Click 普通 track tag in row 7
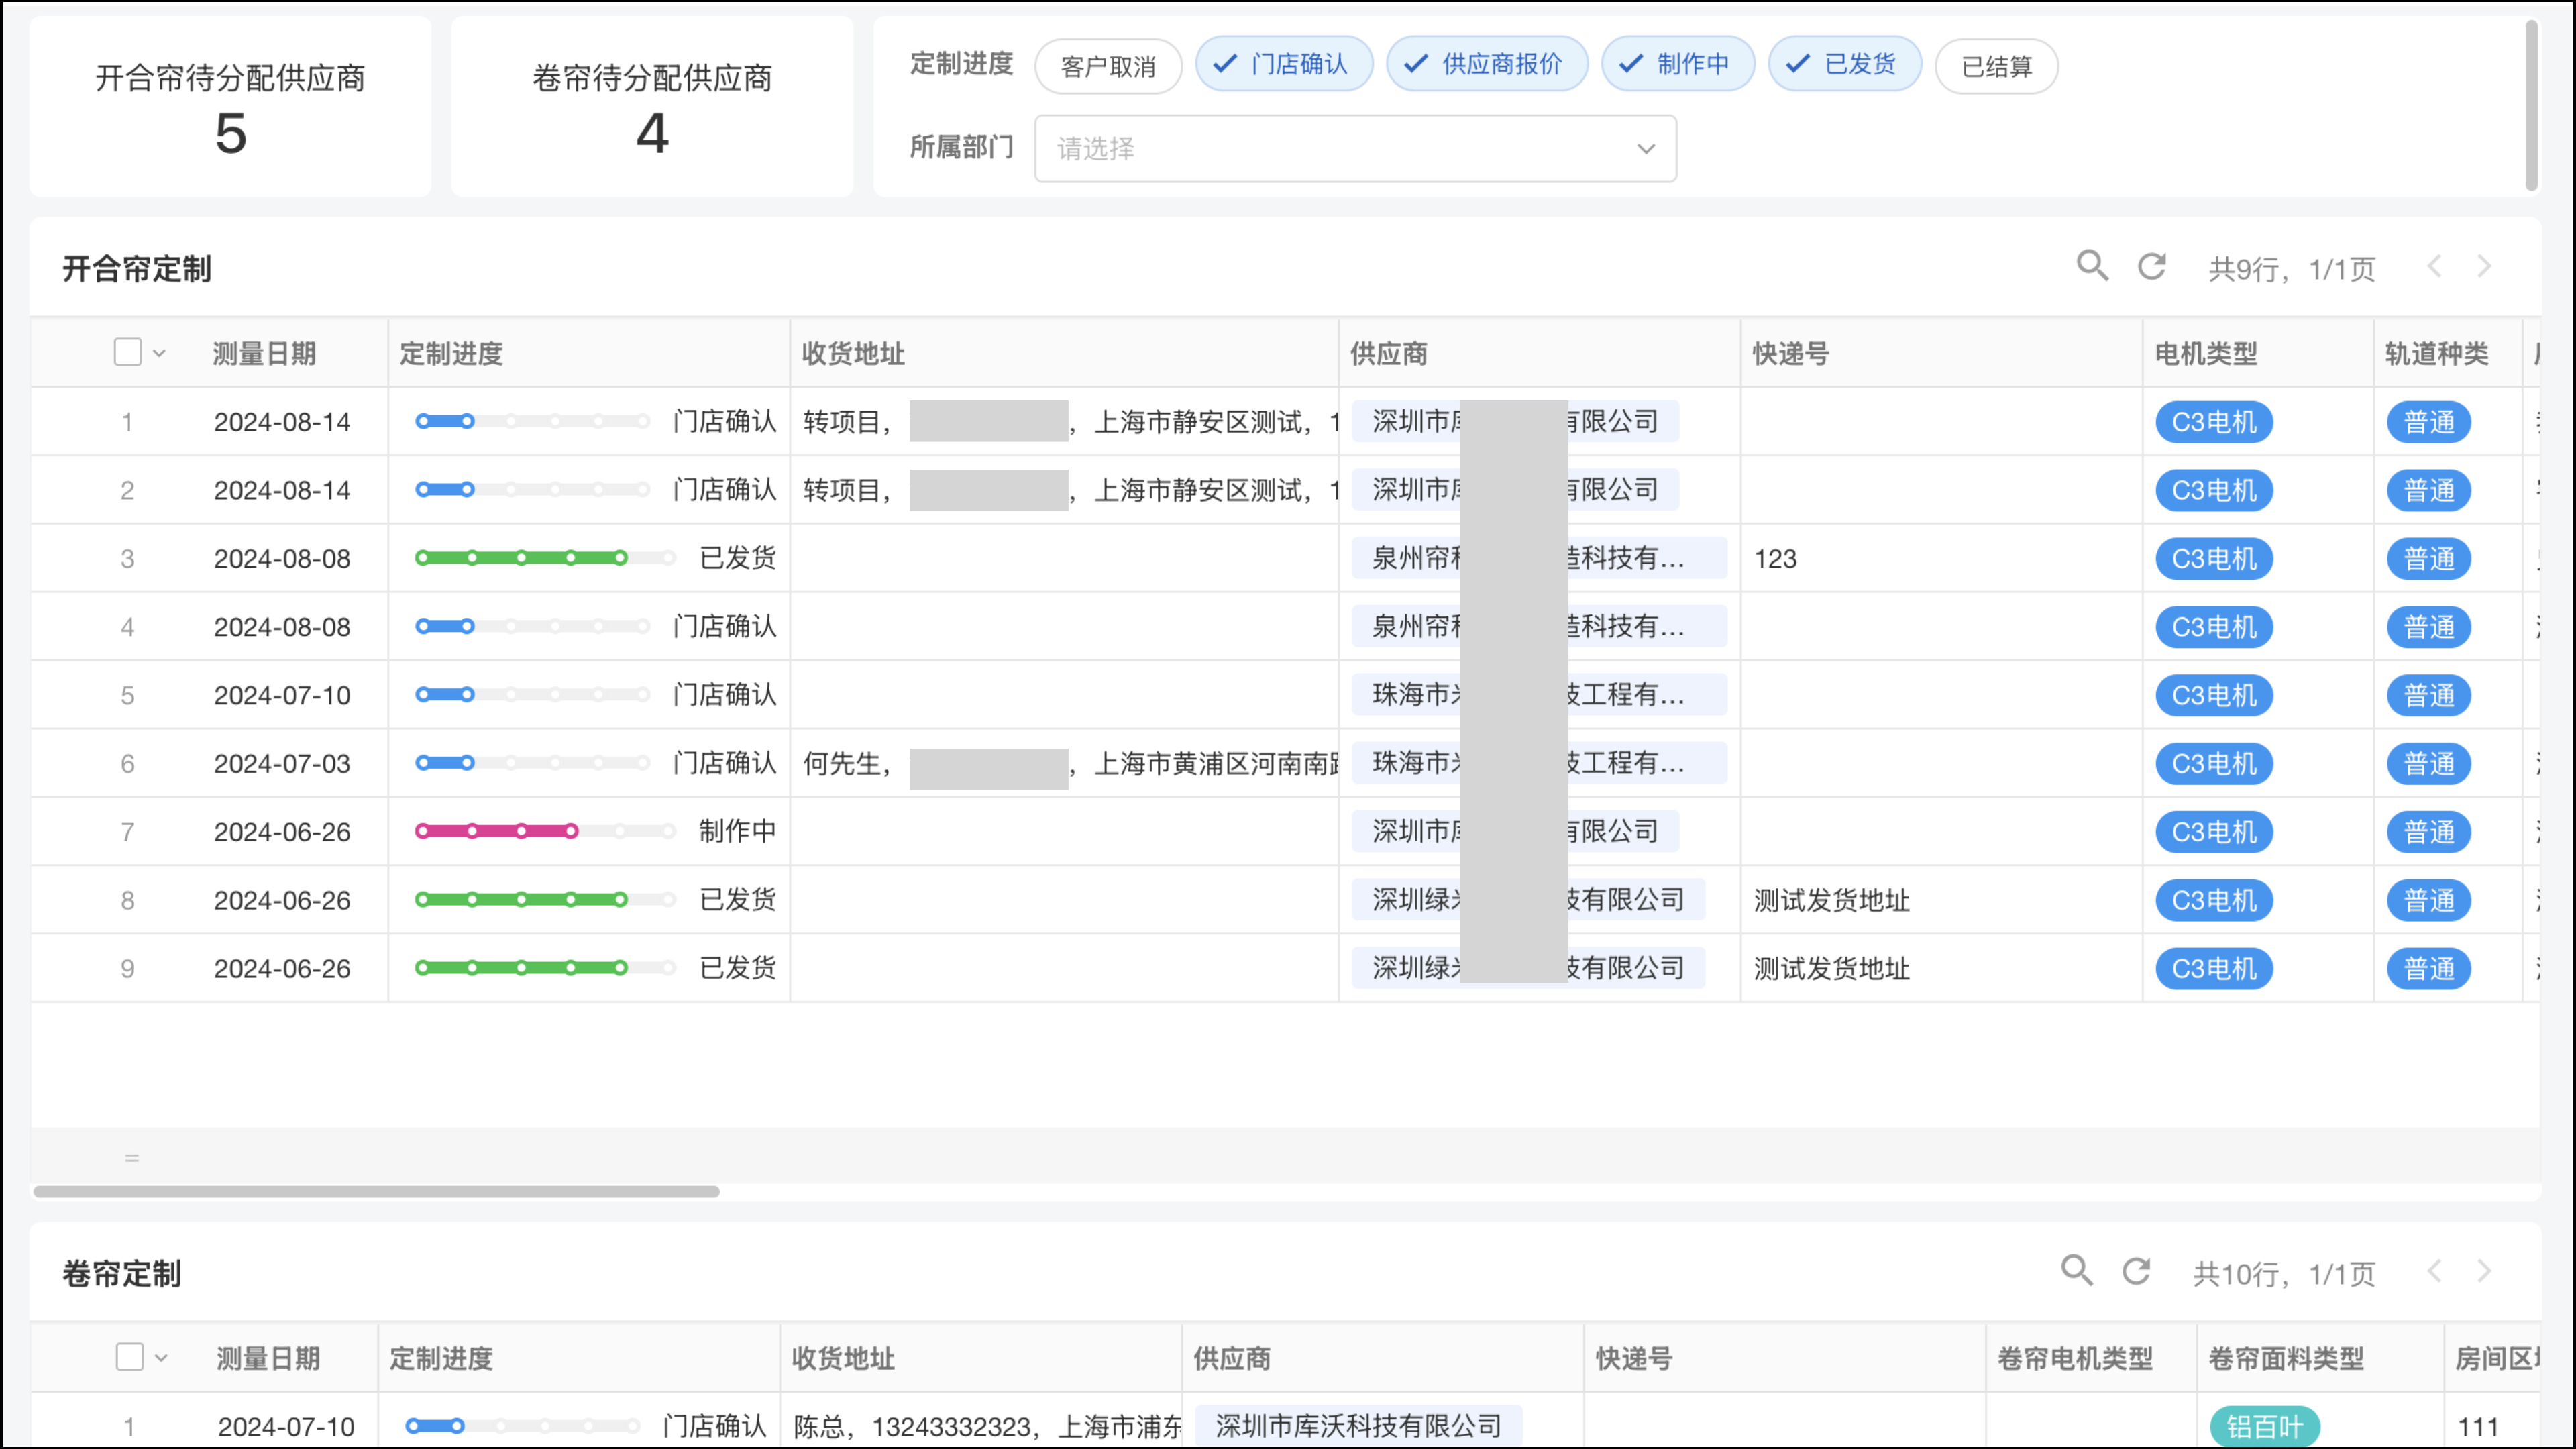This screenshot has height=1449, width=2576. coord(2429,831)
